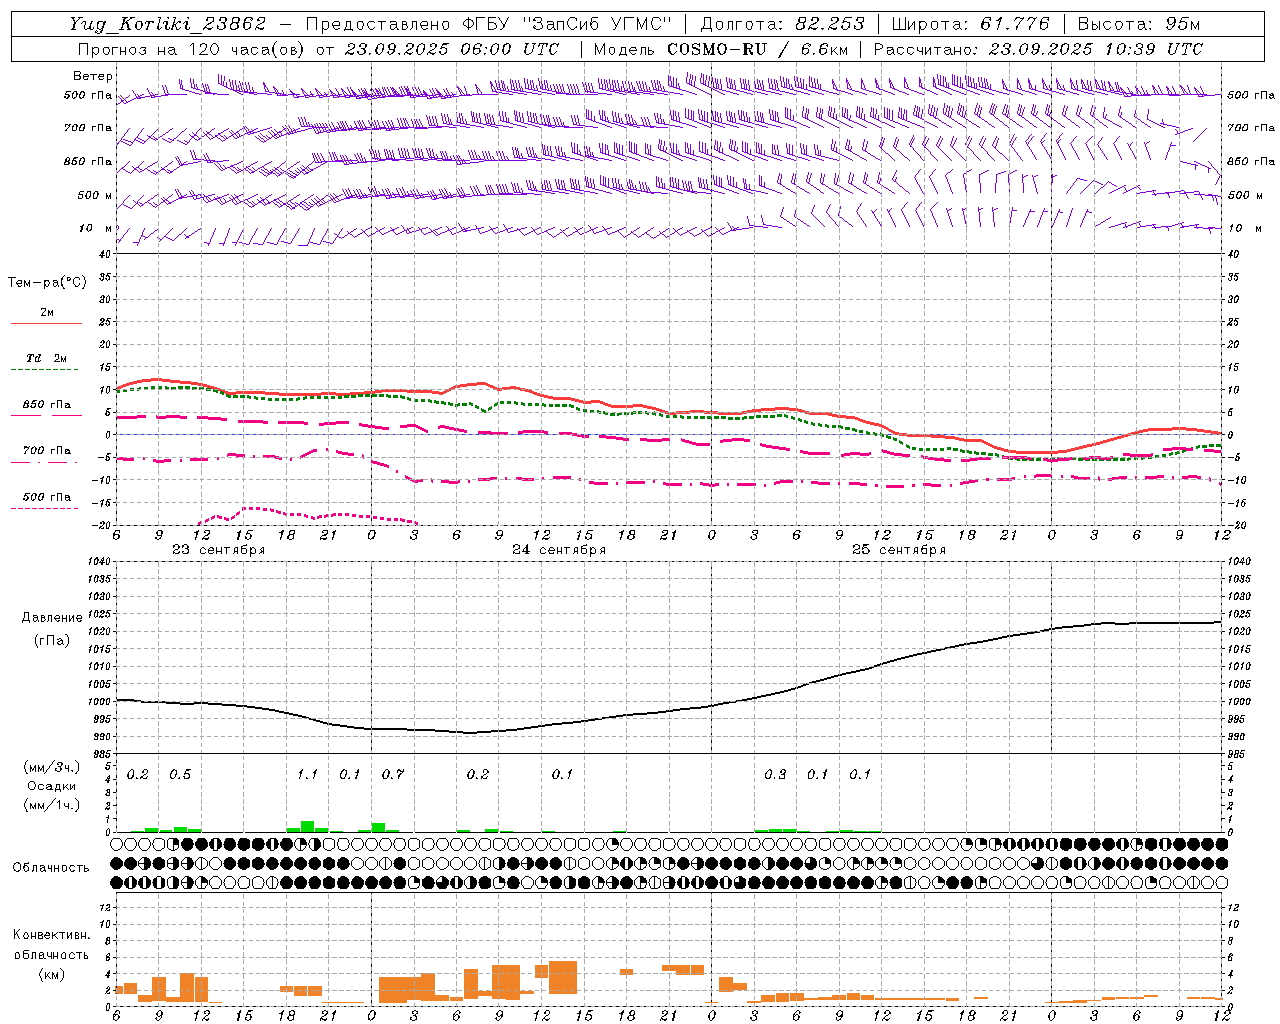Click the precipitation value 0.3
Viewport: 1280px width, 1024px height.
[775, 775]
